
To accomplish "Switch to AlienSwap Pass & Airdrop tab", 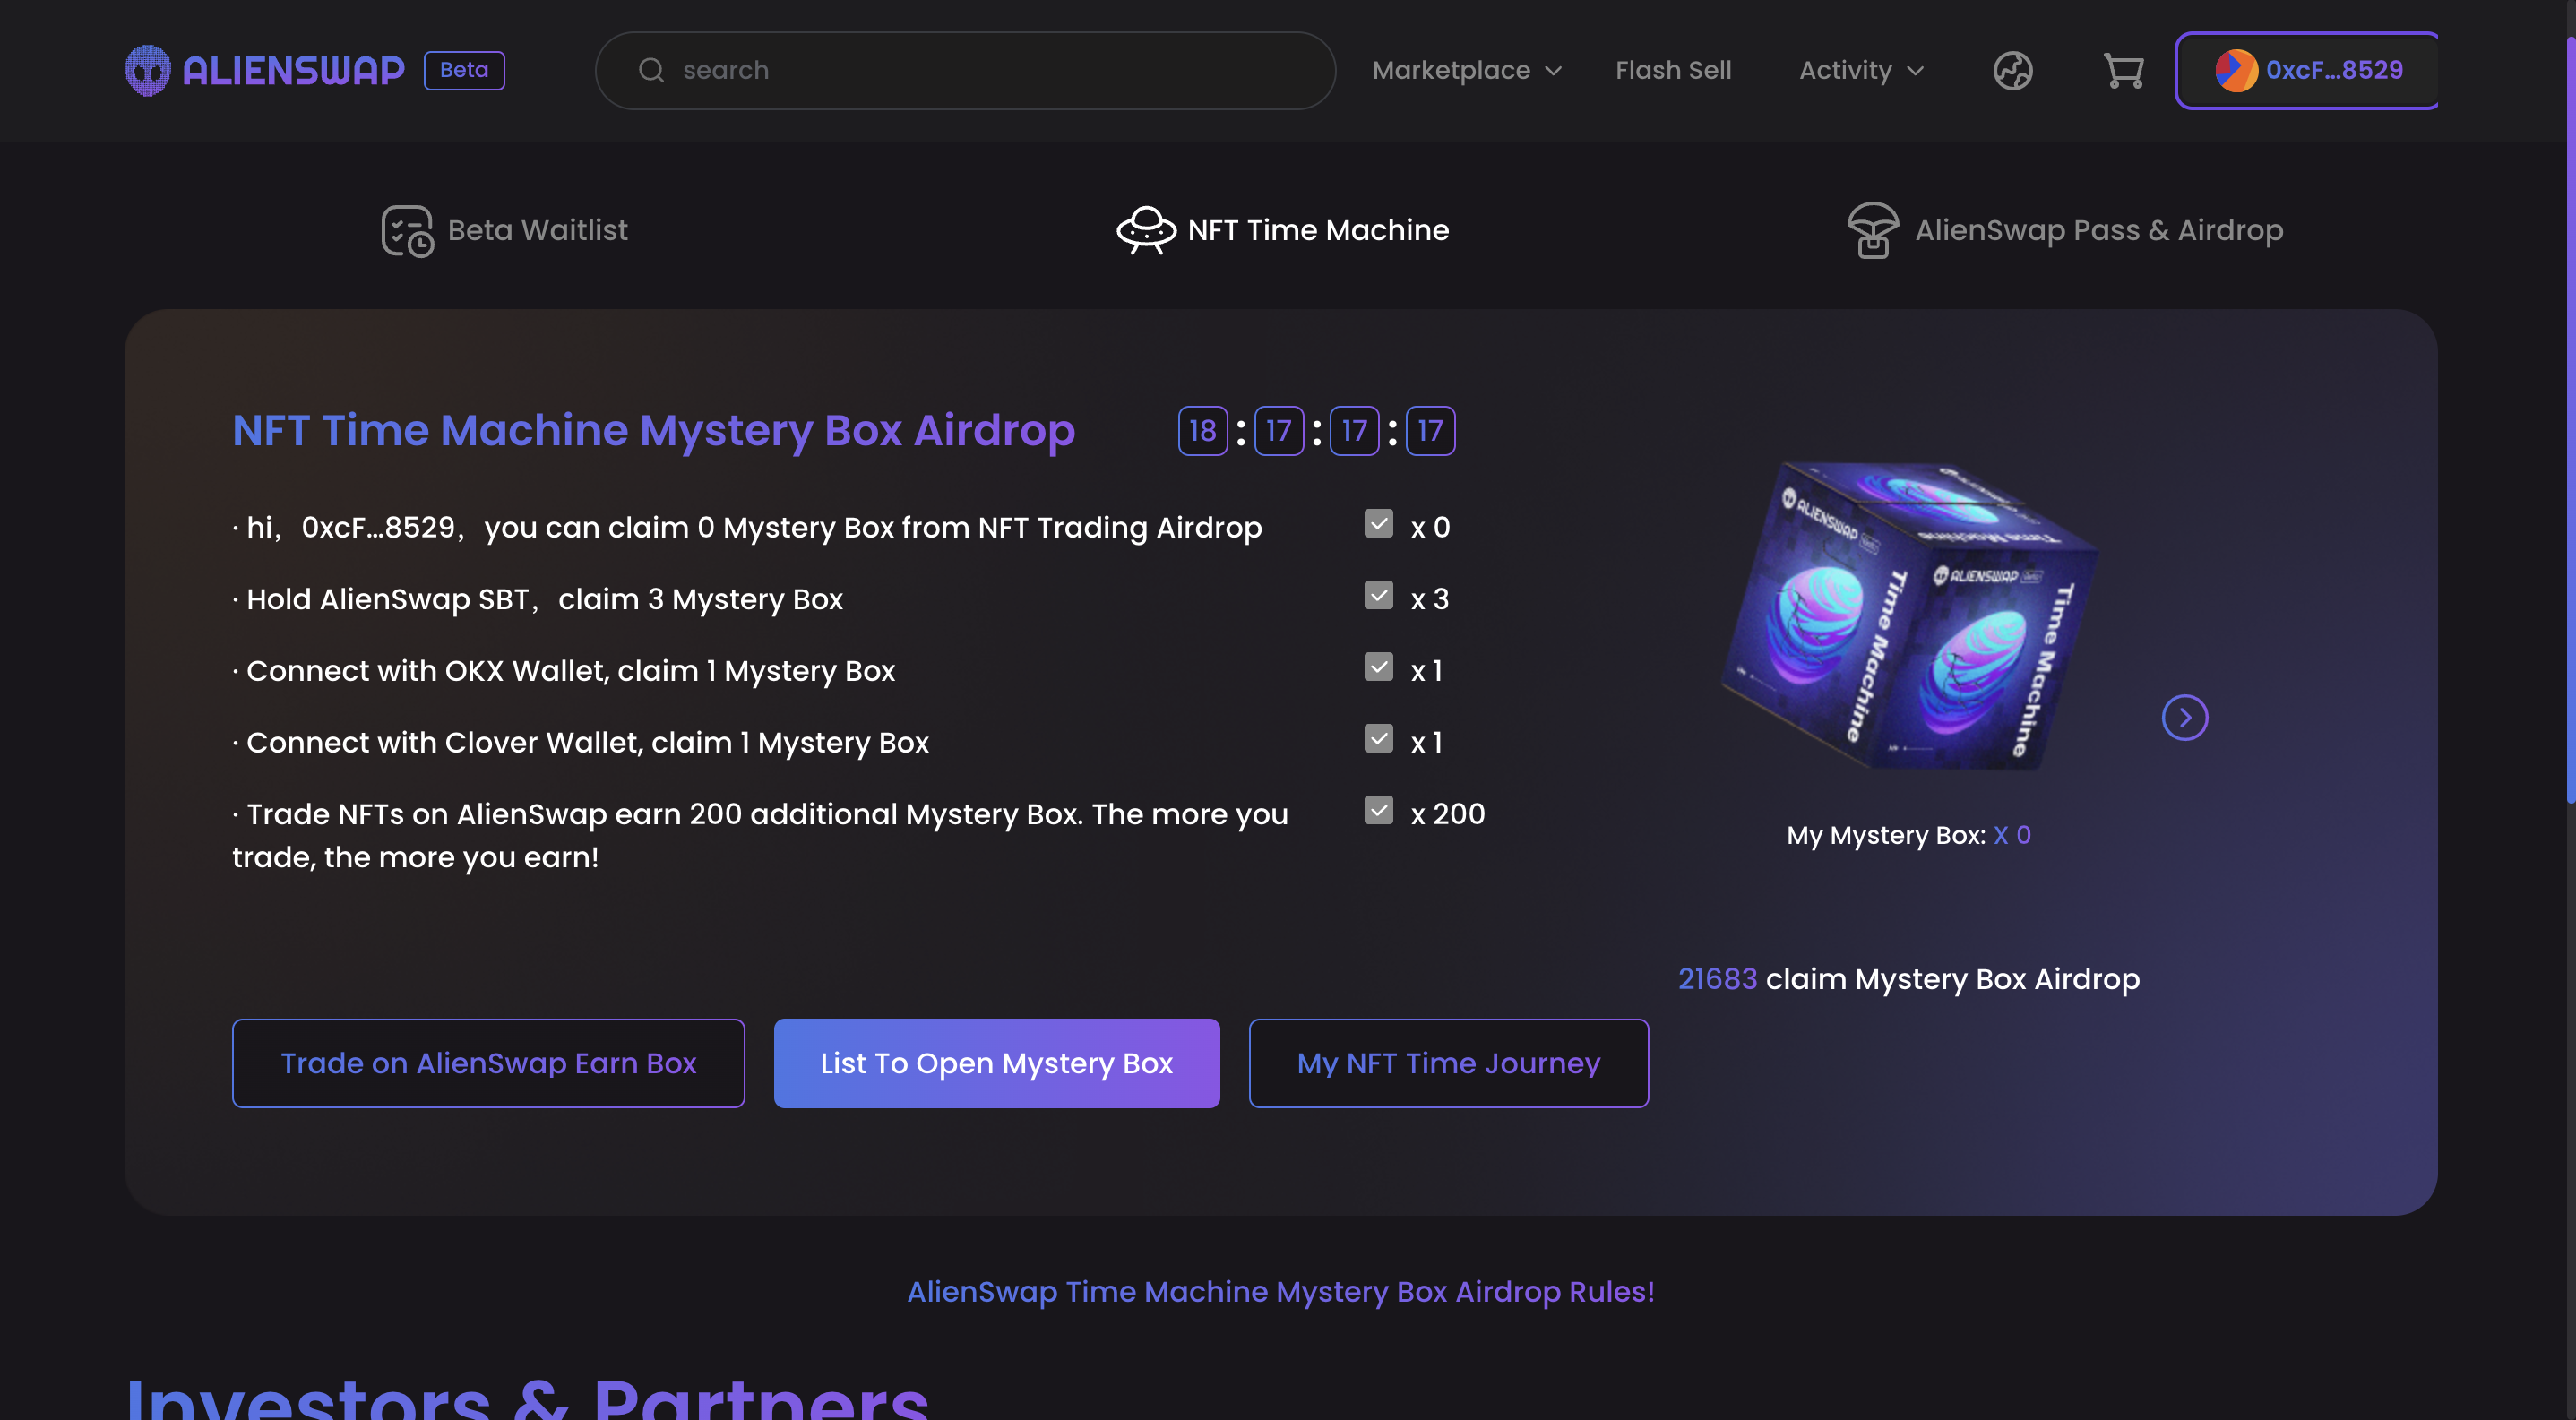I will pos(2064,231).
